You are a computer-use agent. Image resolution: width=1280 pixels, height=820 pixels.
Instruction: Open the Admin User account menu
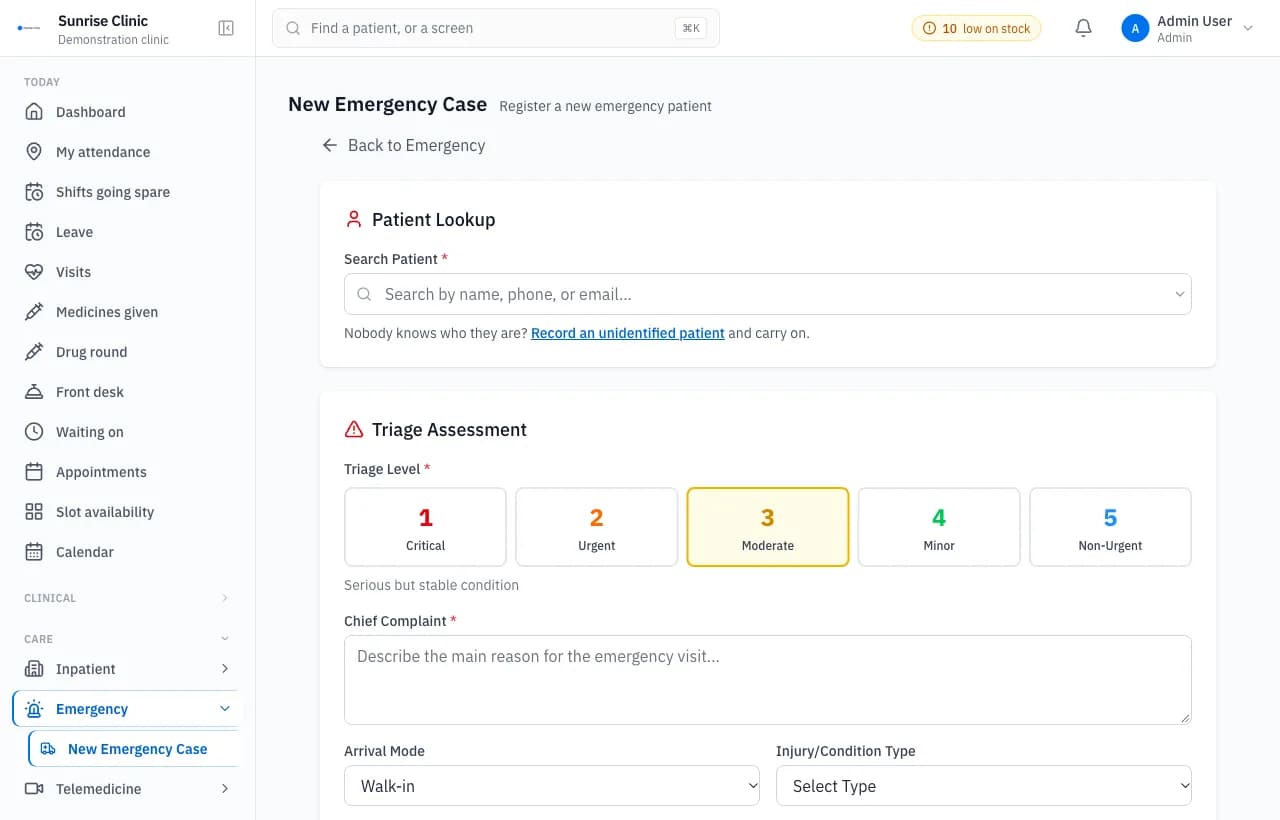pos(1188,29)
